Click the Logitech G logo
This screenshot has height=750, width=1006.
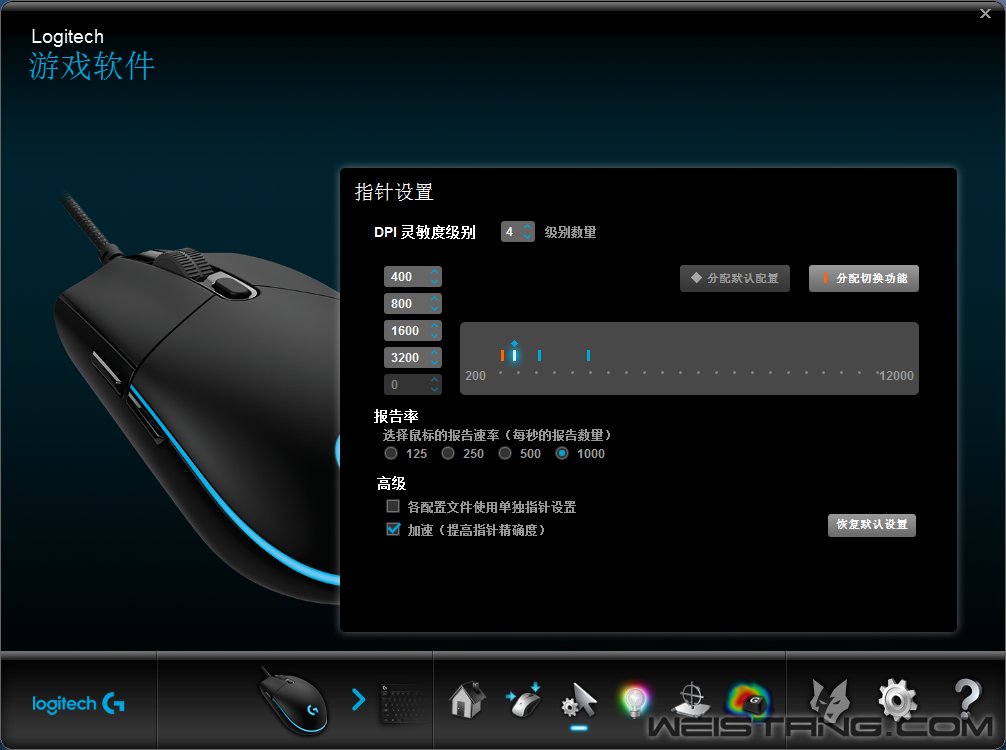tap(78, 704)
